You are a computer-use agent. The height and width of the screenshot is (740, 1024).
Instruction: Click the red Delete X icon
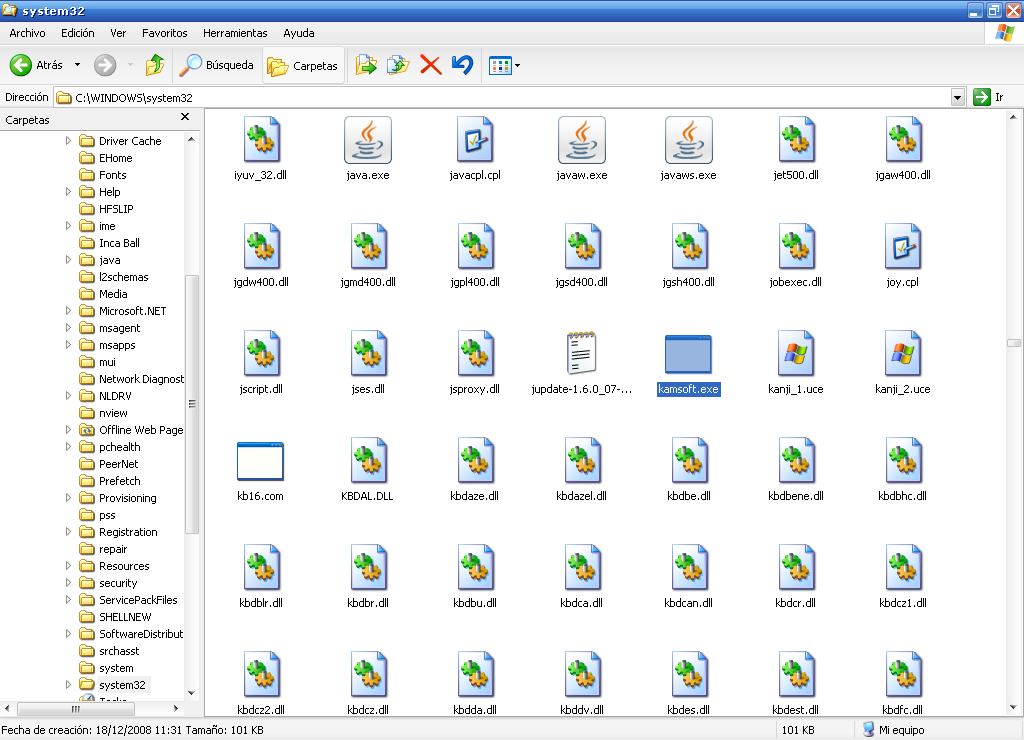coord(431,65)
